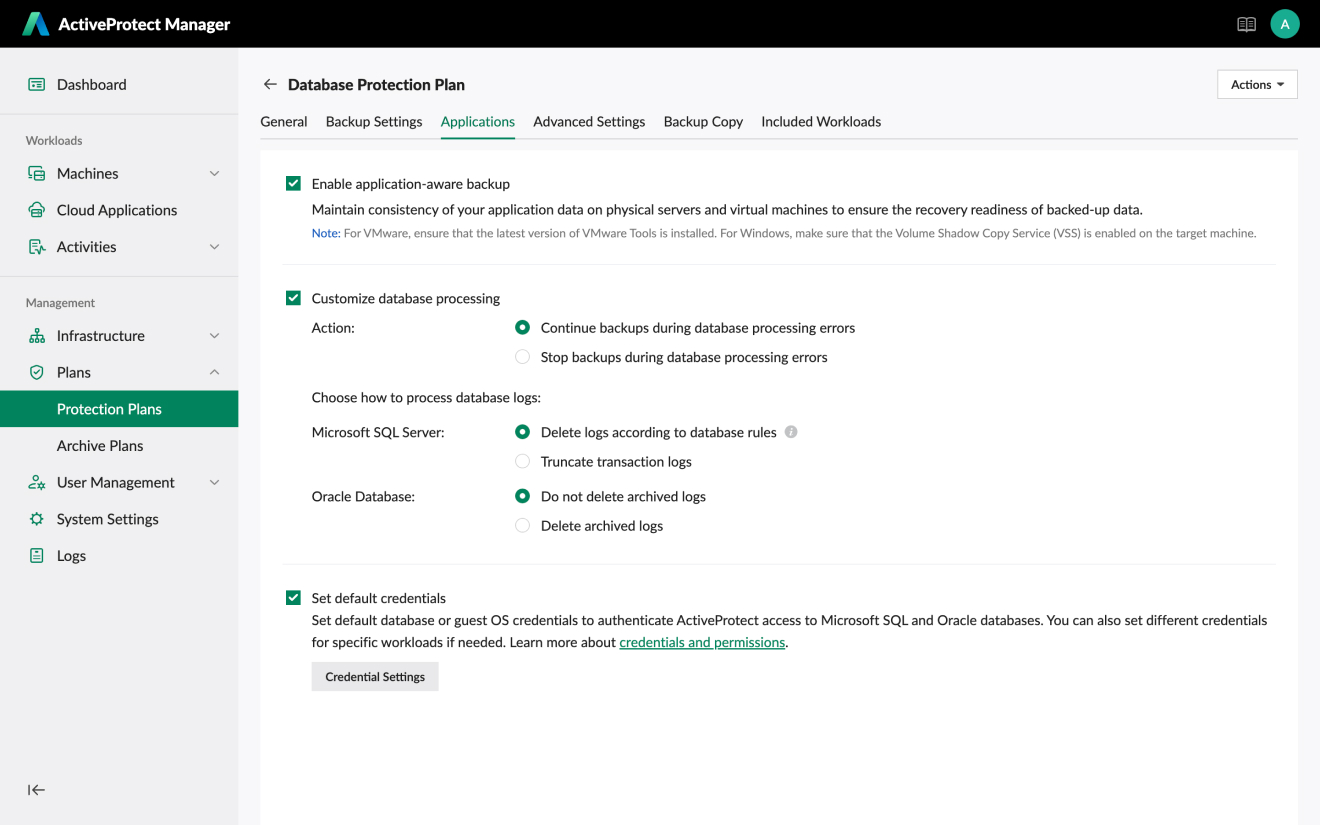The image size is (1320, 825).
Task: Click the info icon next to database rules
Action: coord(791,432)
